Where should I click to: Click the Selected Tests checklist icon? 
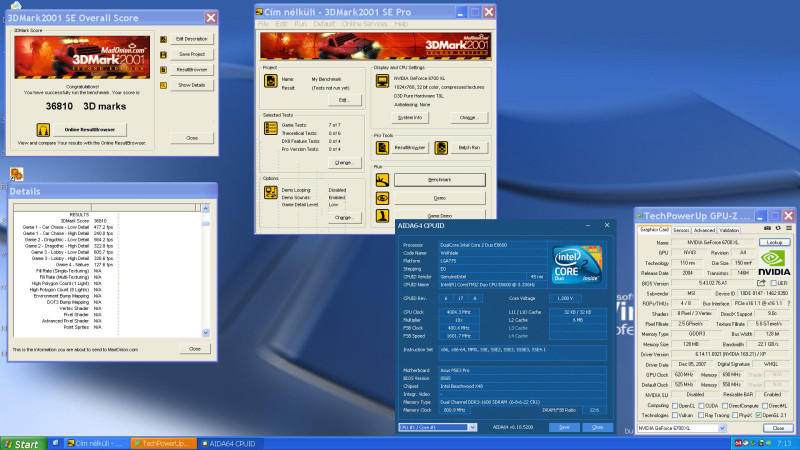click(x=270, y=128)
